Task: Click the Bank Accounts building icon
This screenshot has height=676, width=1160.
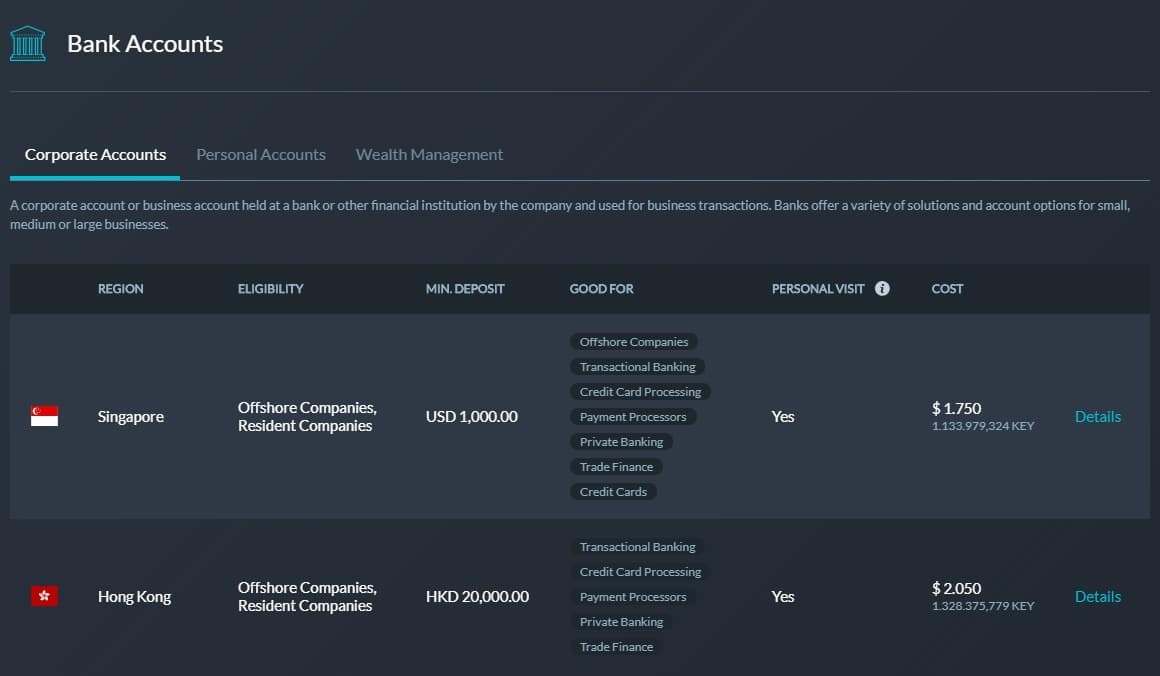Action: pos(28,44)
